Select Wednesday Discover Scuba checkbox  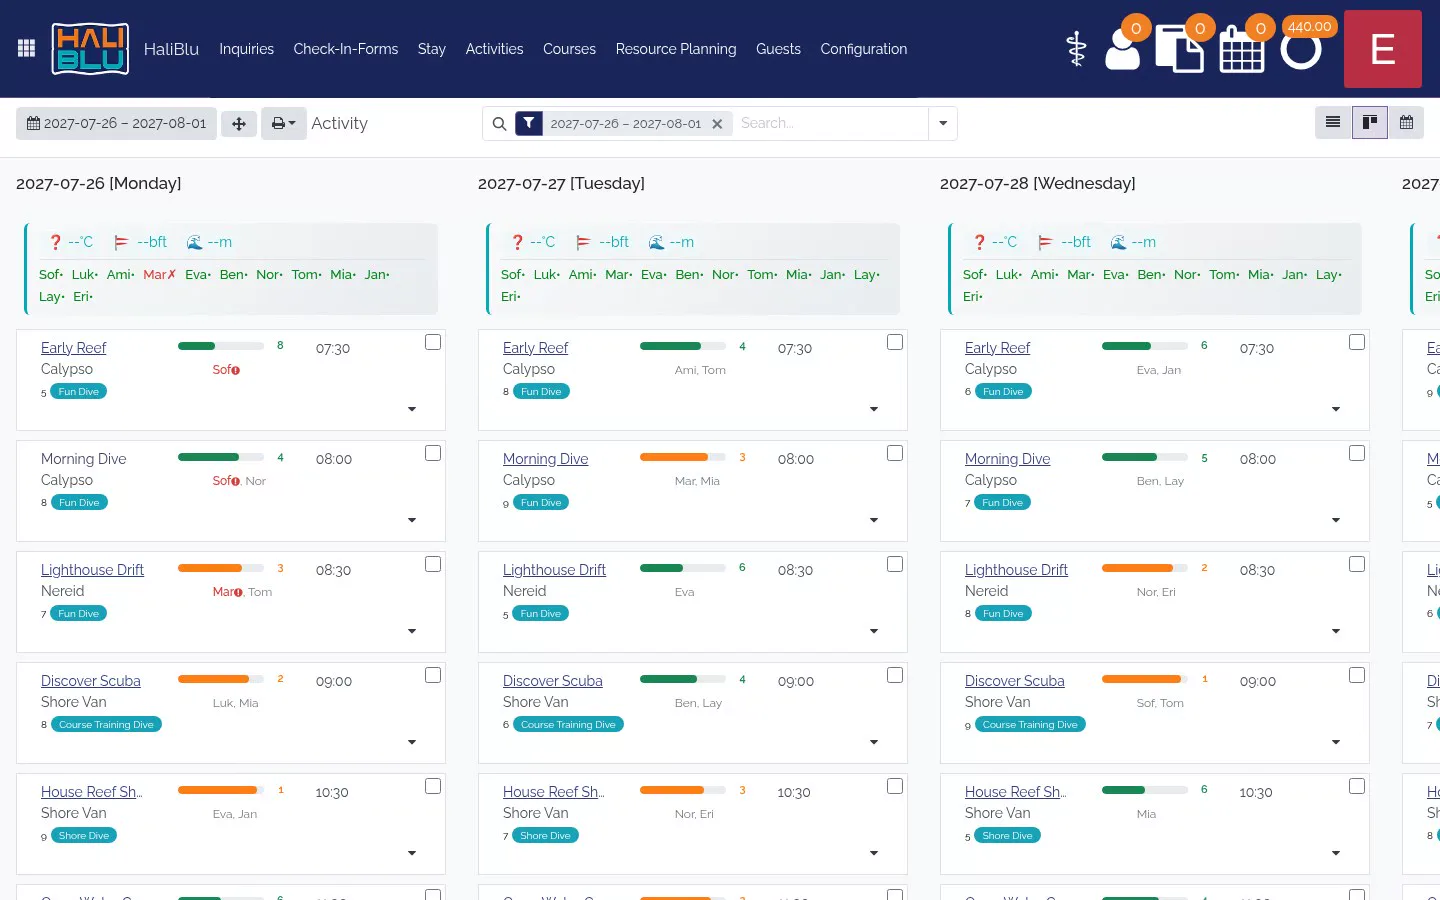tap(1357, 675)
